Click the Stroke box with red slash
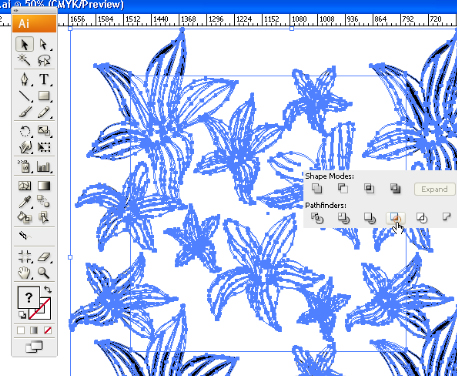The height and width of the screenshot is (376, 457). (45, 313)
